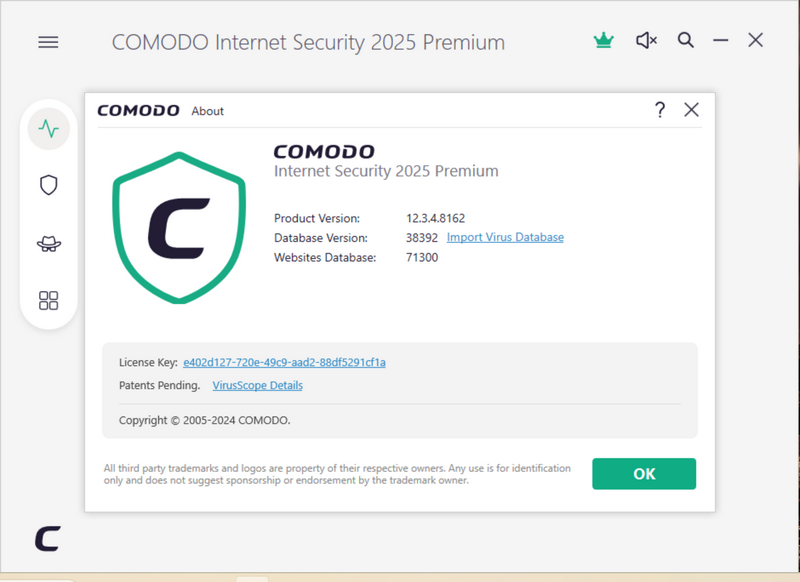800x582 pixels.
Task: Close the About dialog
Action: click(691, 110)
